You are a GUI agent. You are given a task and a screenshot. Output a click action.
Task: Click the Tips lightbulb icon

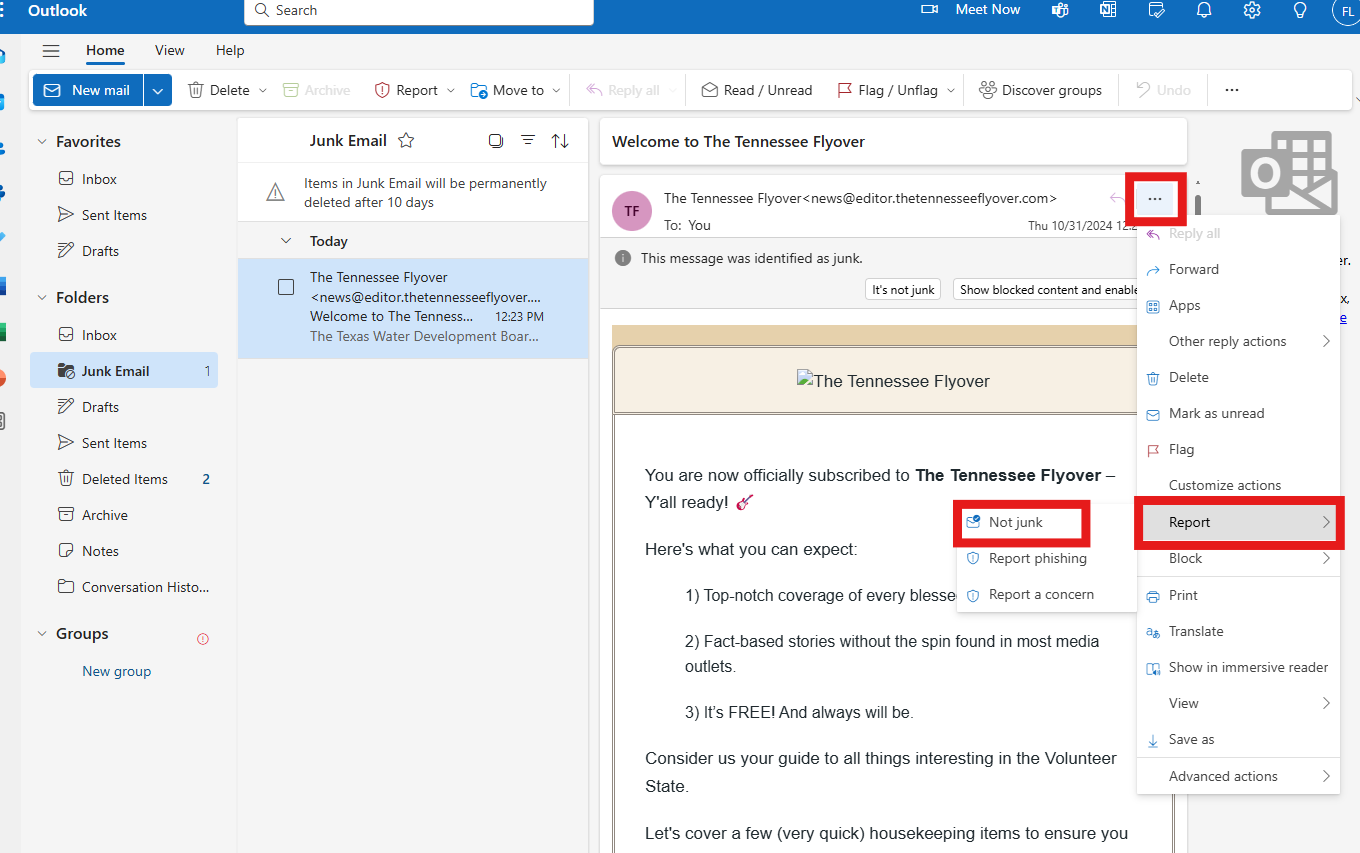[1300, 10]
